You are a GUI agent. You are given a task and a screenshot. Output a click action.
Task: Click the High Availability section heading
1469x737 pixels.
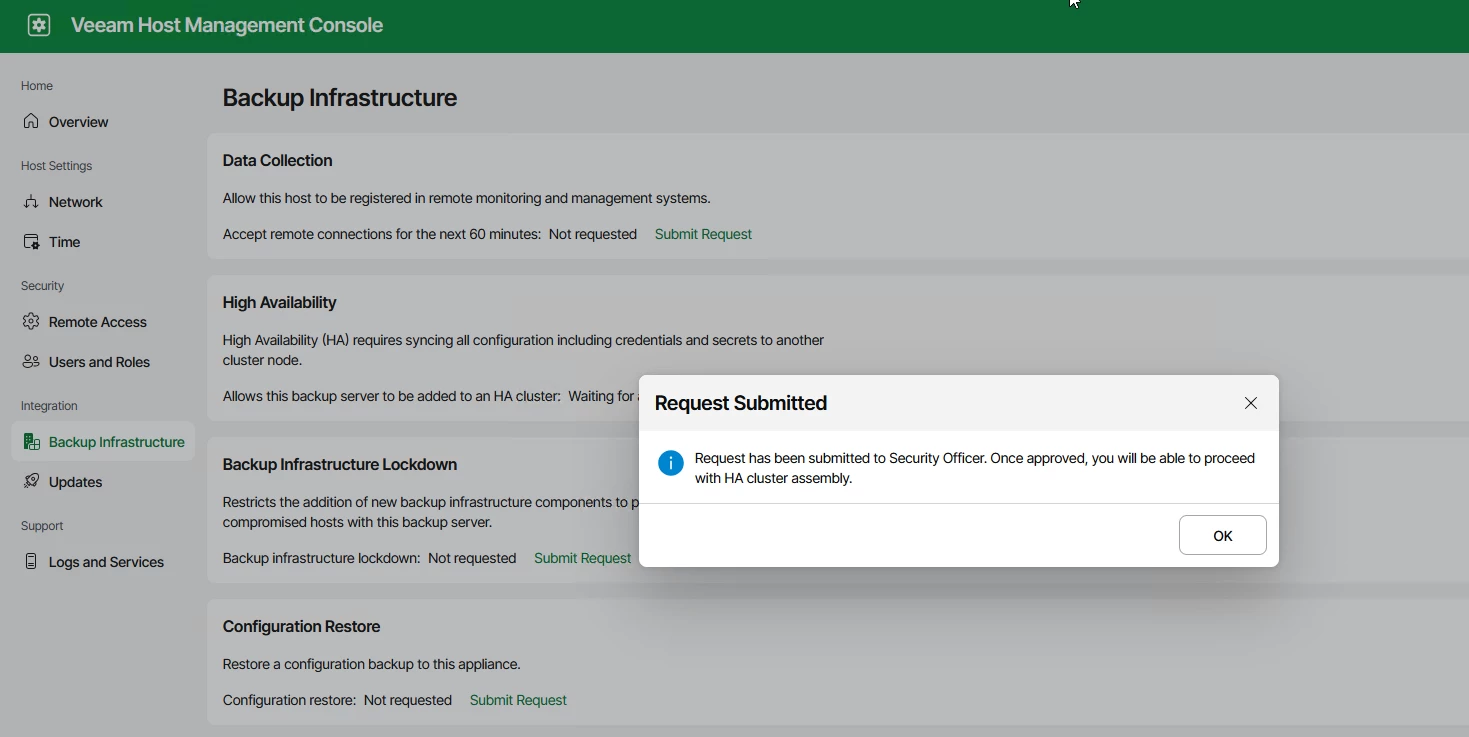pos(280,302)
